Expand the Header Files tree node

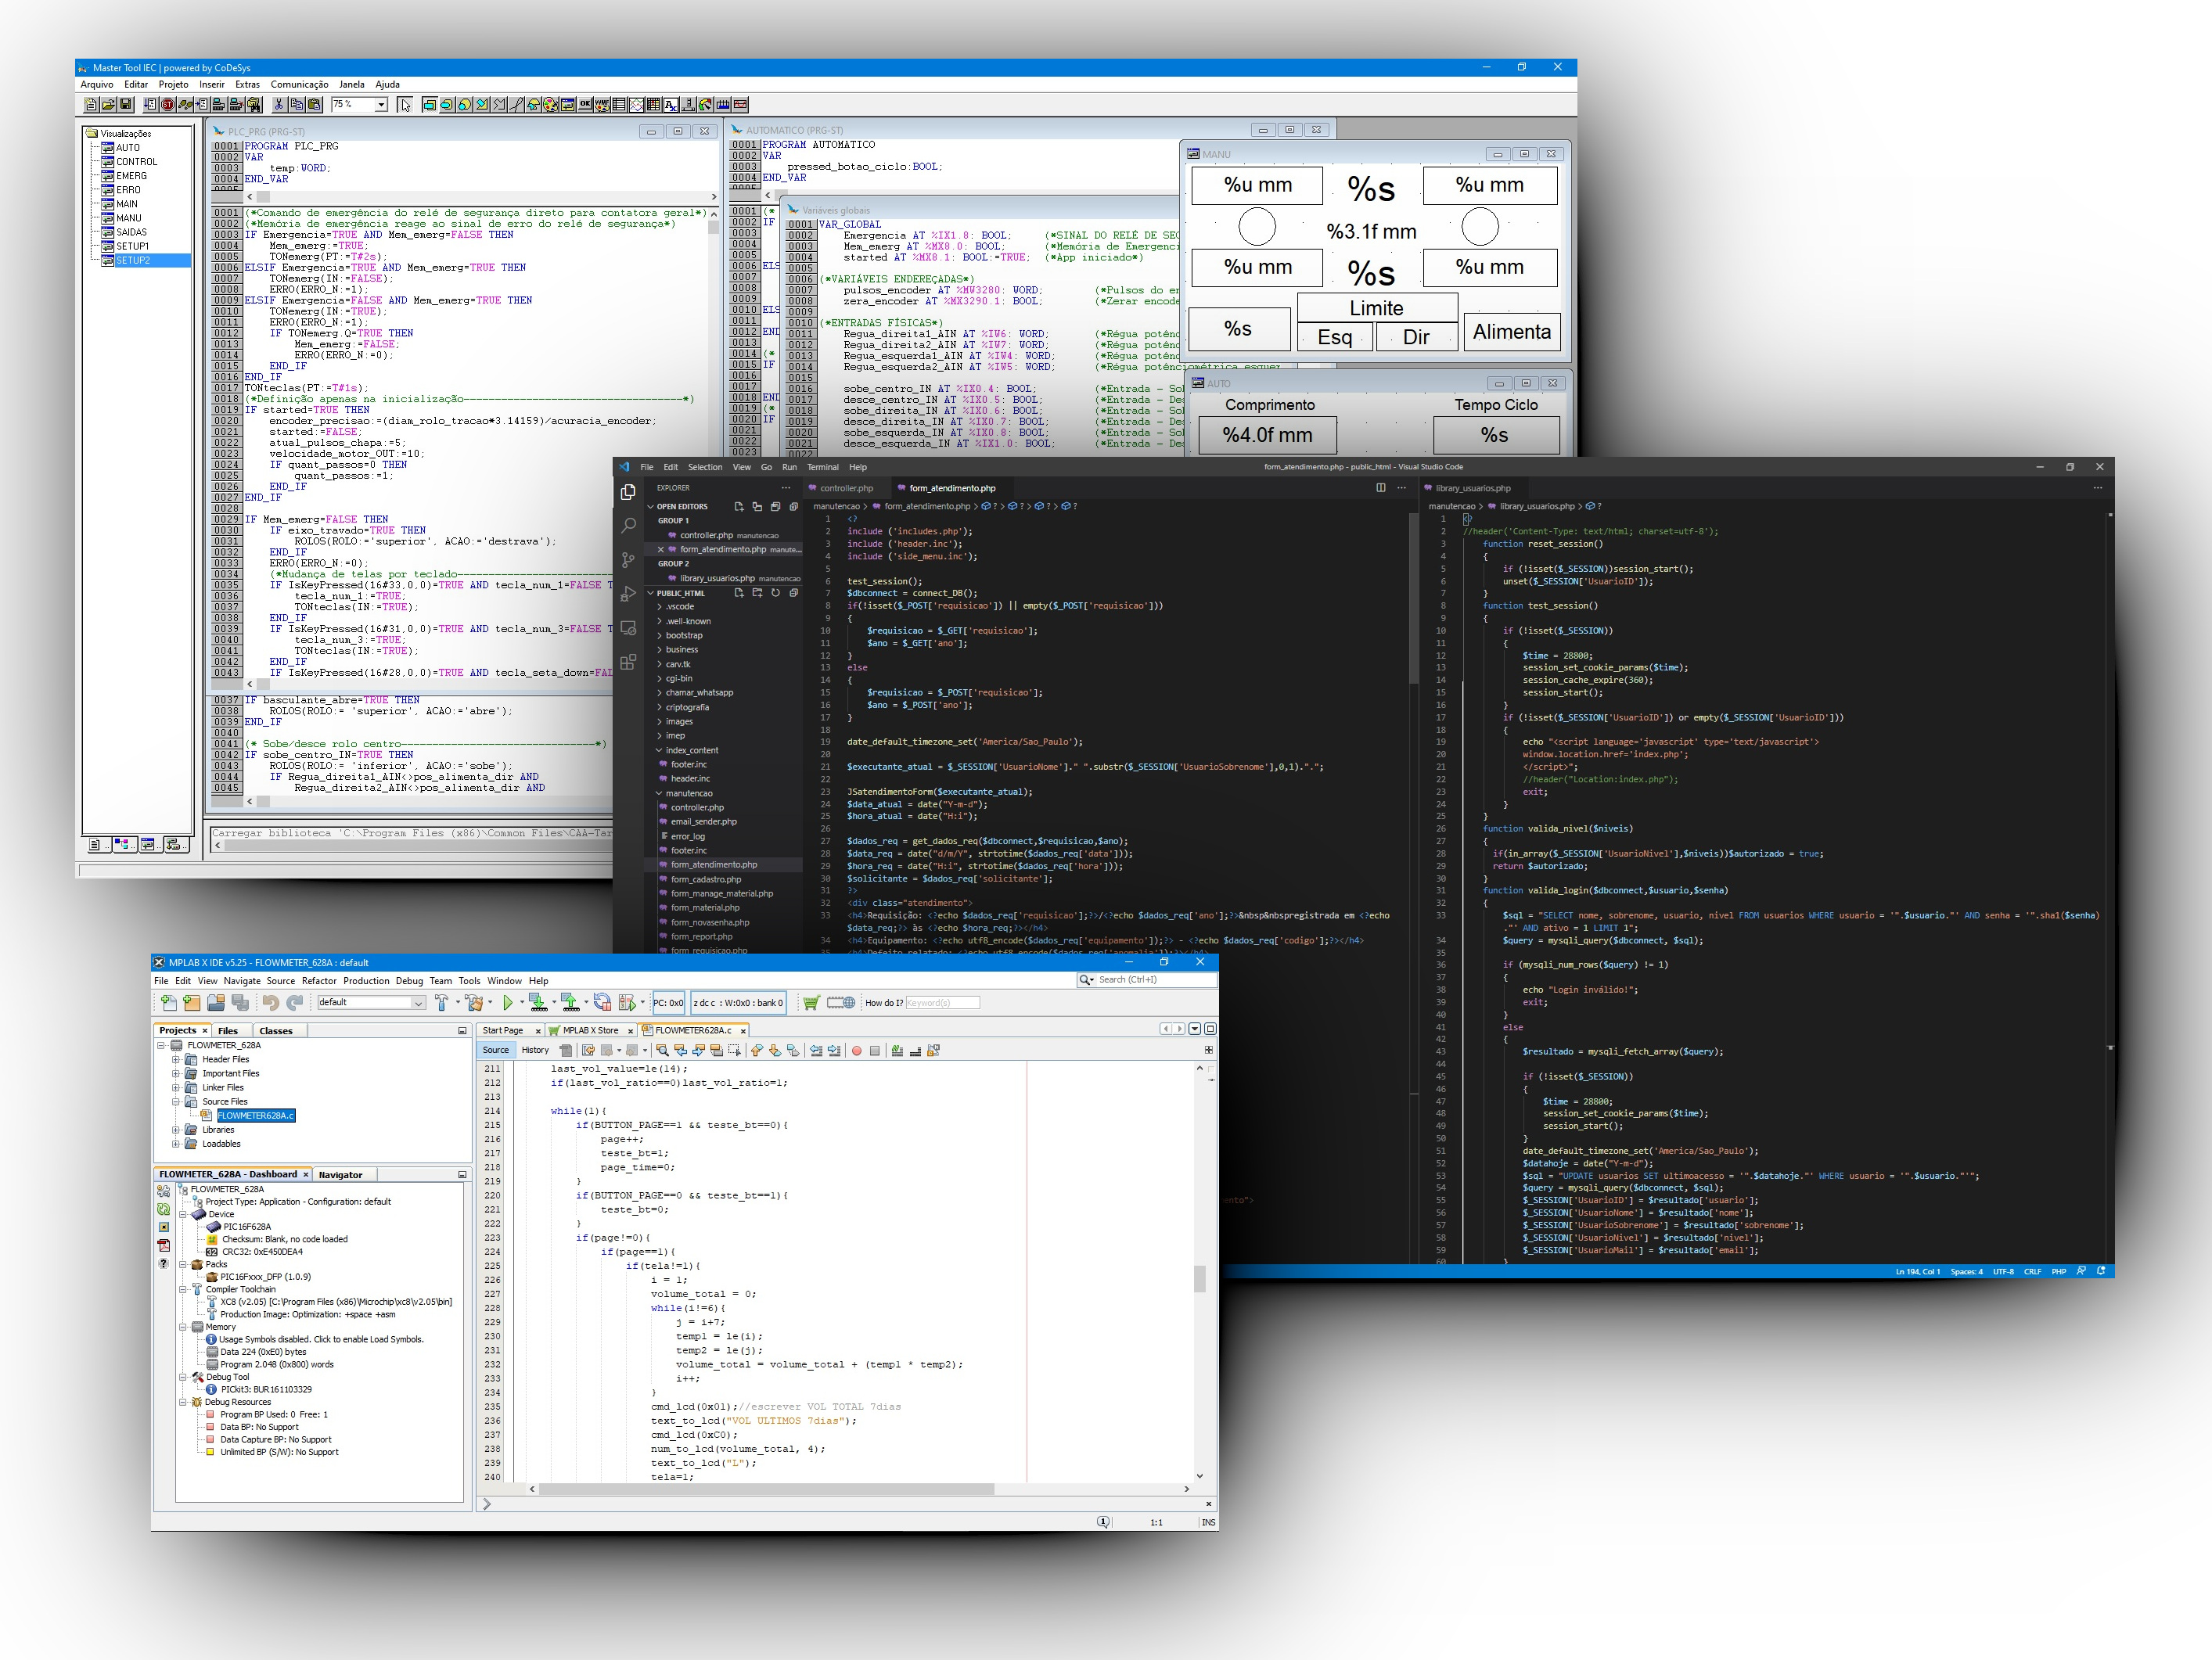point(176,1059)
